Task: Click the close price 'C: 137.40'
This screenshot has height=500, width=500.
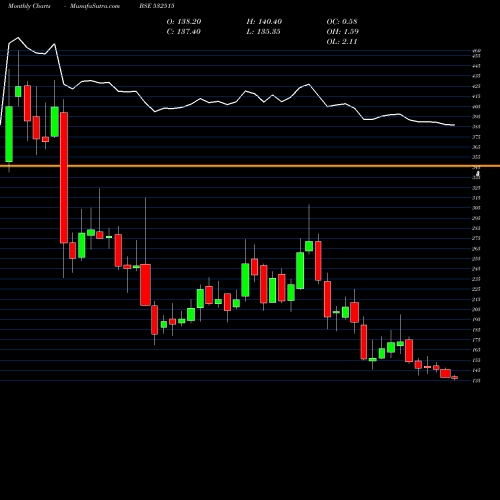Action: point(184,32)
